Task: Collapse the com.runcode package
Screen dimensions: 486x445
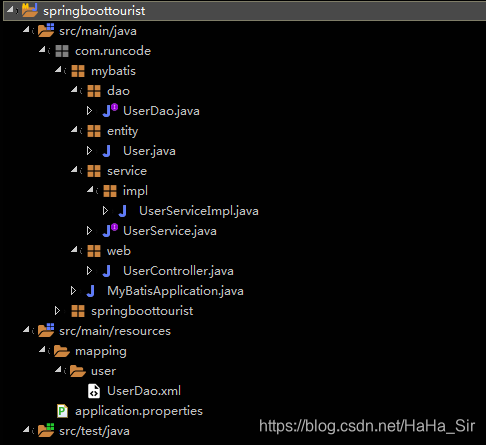Action: (42, 50)
